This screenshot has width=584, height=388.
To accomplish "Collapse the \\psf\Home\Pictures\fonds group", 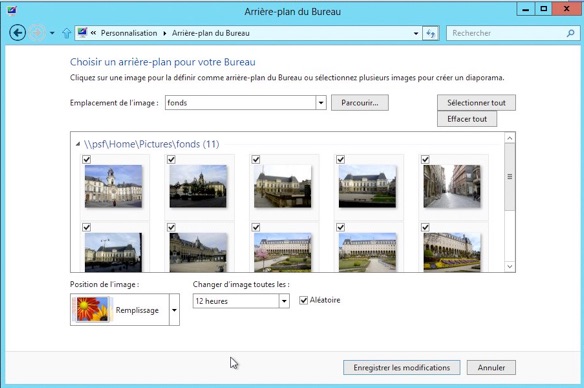I will click(78, 144).
